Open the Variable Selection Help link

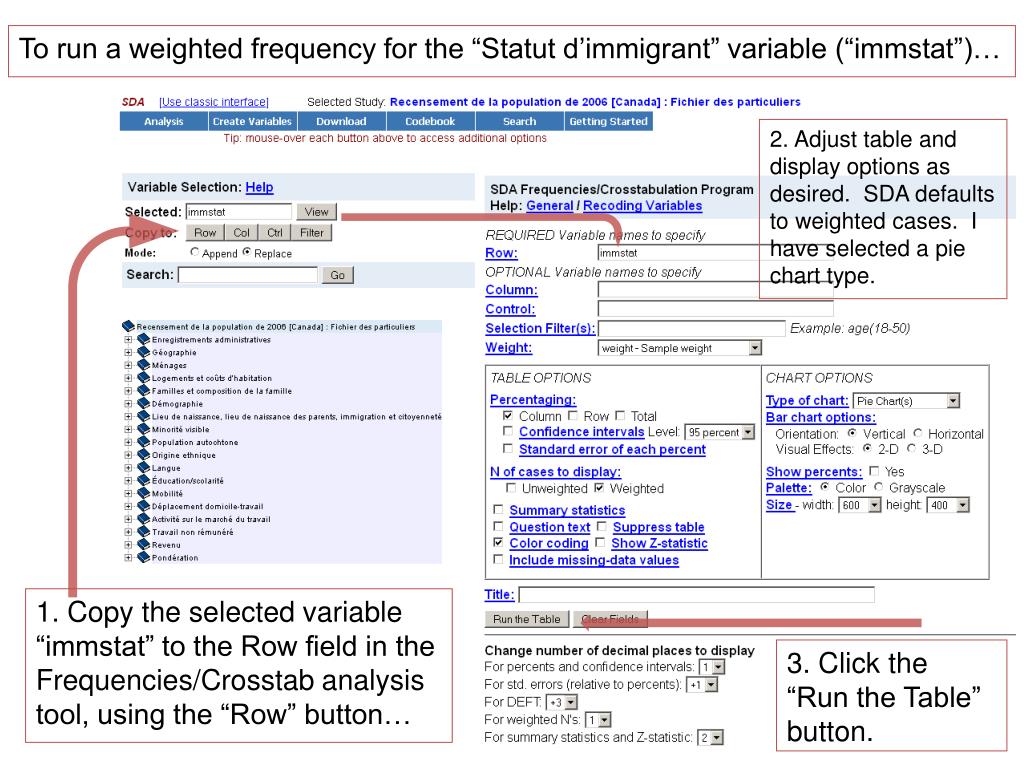tap(259, 187)
